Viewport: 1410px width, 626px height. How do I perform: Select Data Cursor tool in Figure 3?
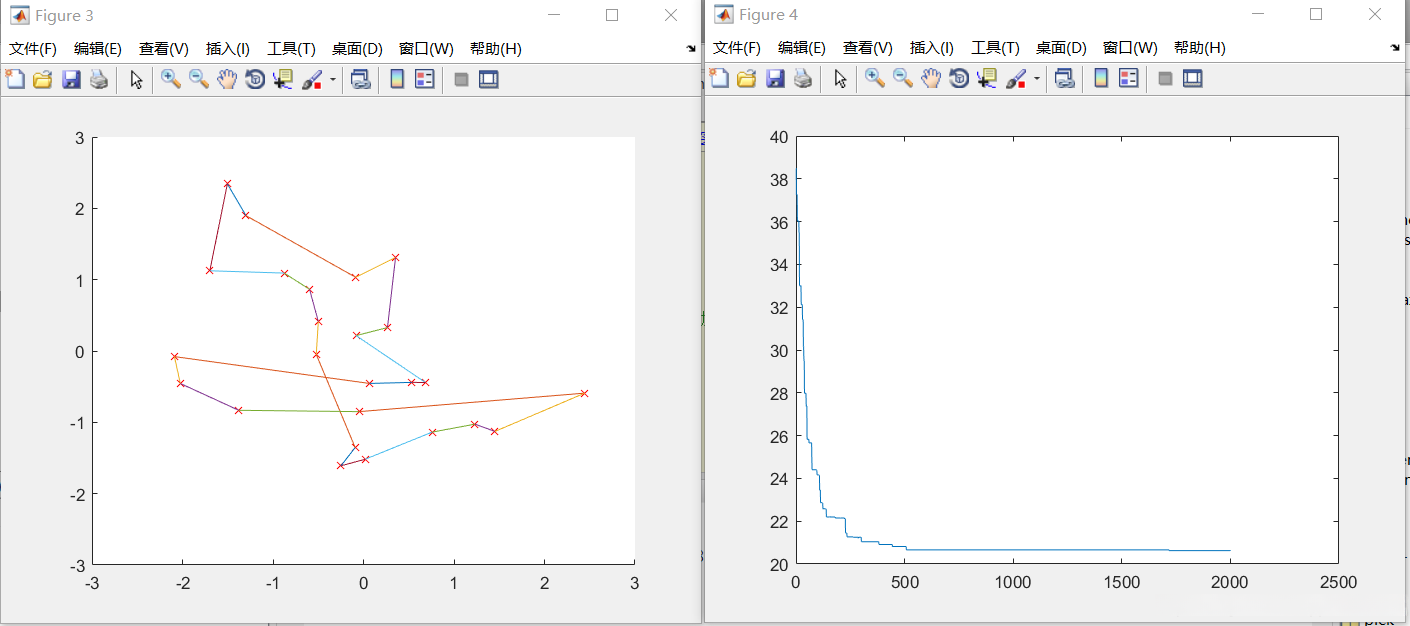coord(283,79)
